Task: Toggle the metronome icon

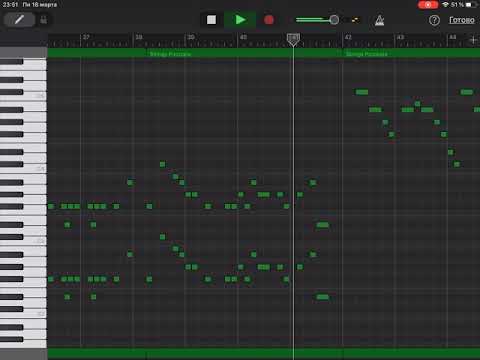Action: click(380, 20)
